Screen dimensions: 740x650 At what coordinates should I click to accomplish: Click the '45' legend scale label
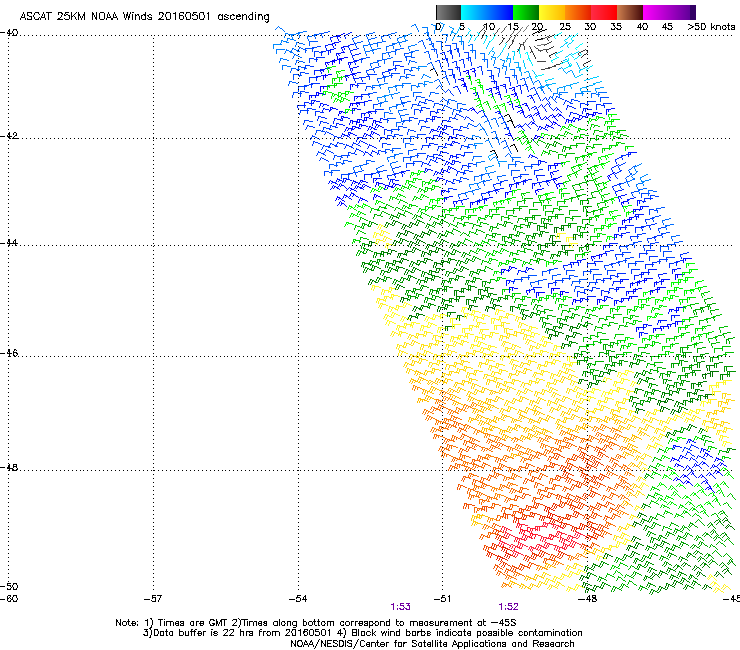[x=667, y=27]
